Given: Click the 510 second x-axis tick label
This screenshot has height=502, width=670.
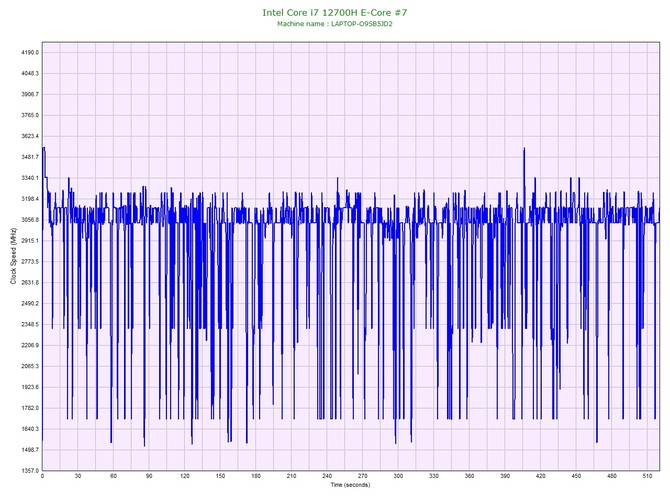Looking at the screenshot, I should [x=647, y=476].
